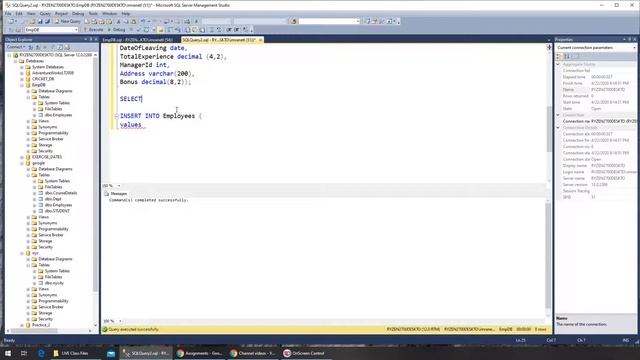Open the Connect dropdown in Object Explorer

(16, 47)
